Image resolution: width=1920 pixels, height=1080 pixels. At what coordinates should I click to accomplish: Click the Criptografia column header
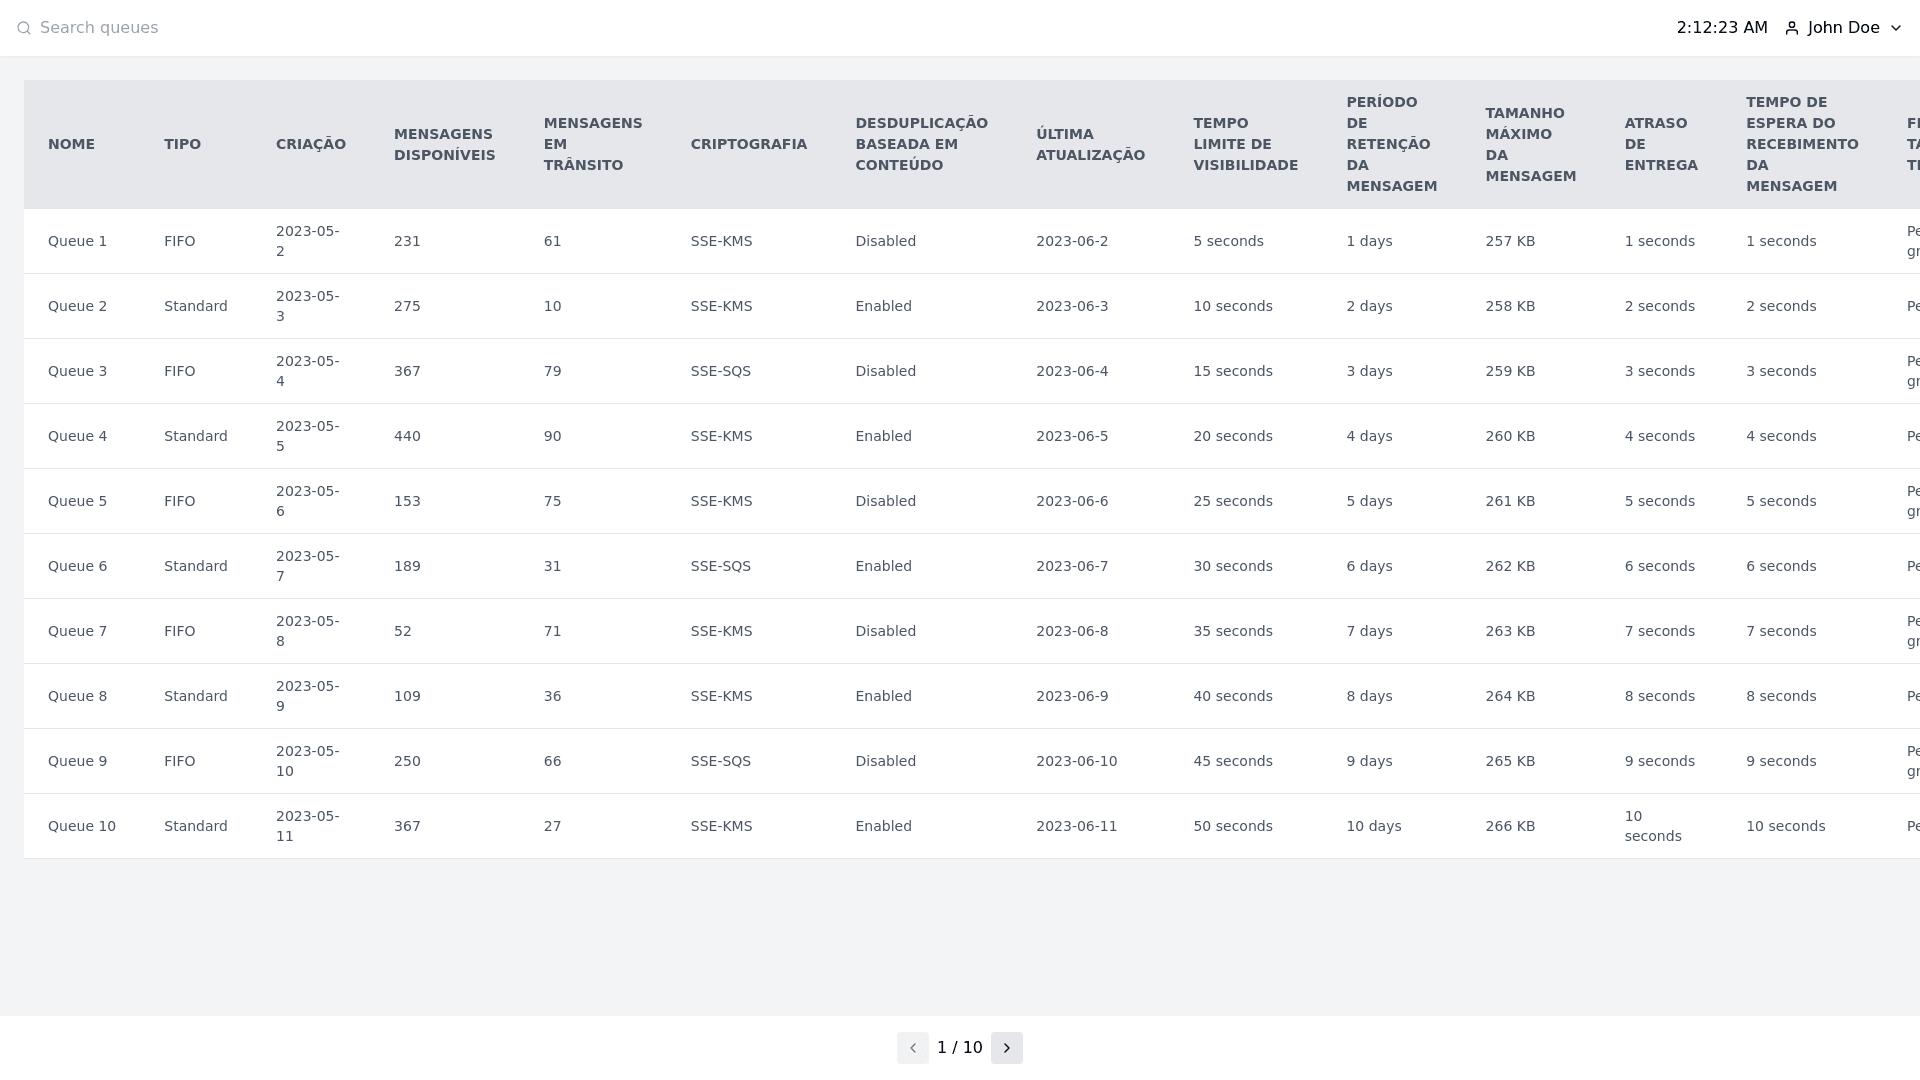coord(748,144)
